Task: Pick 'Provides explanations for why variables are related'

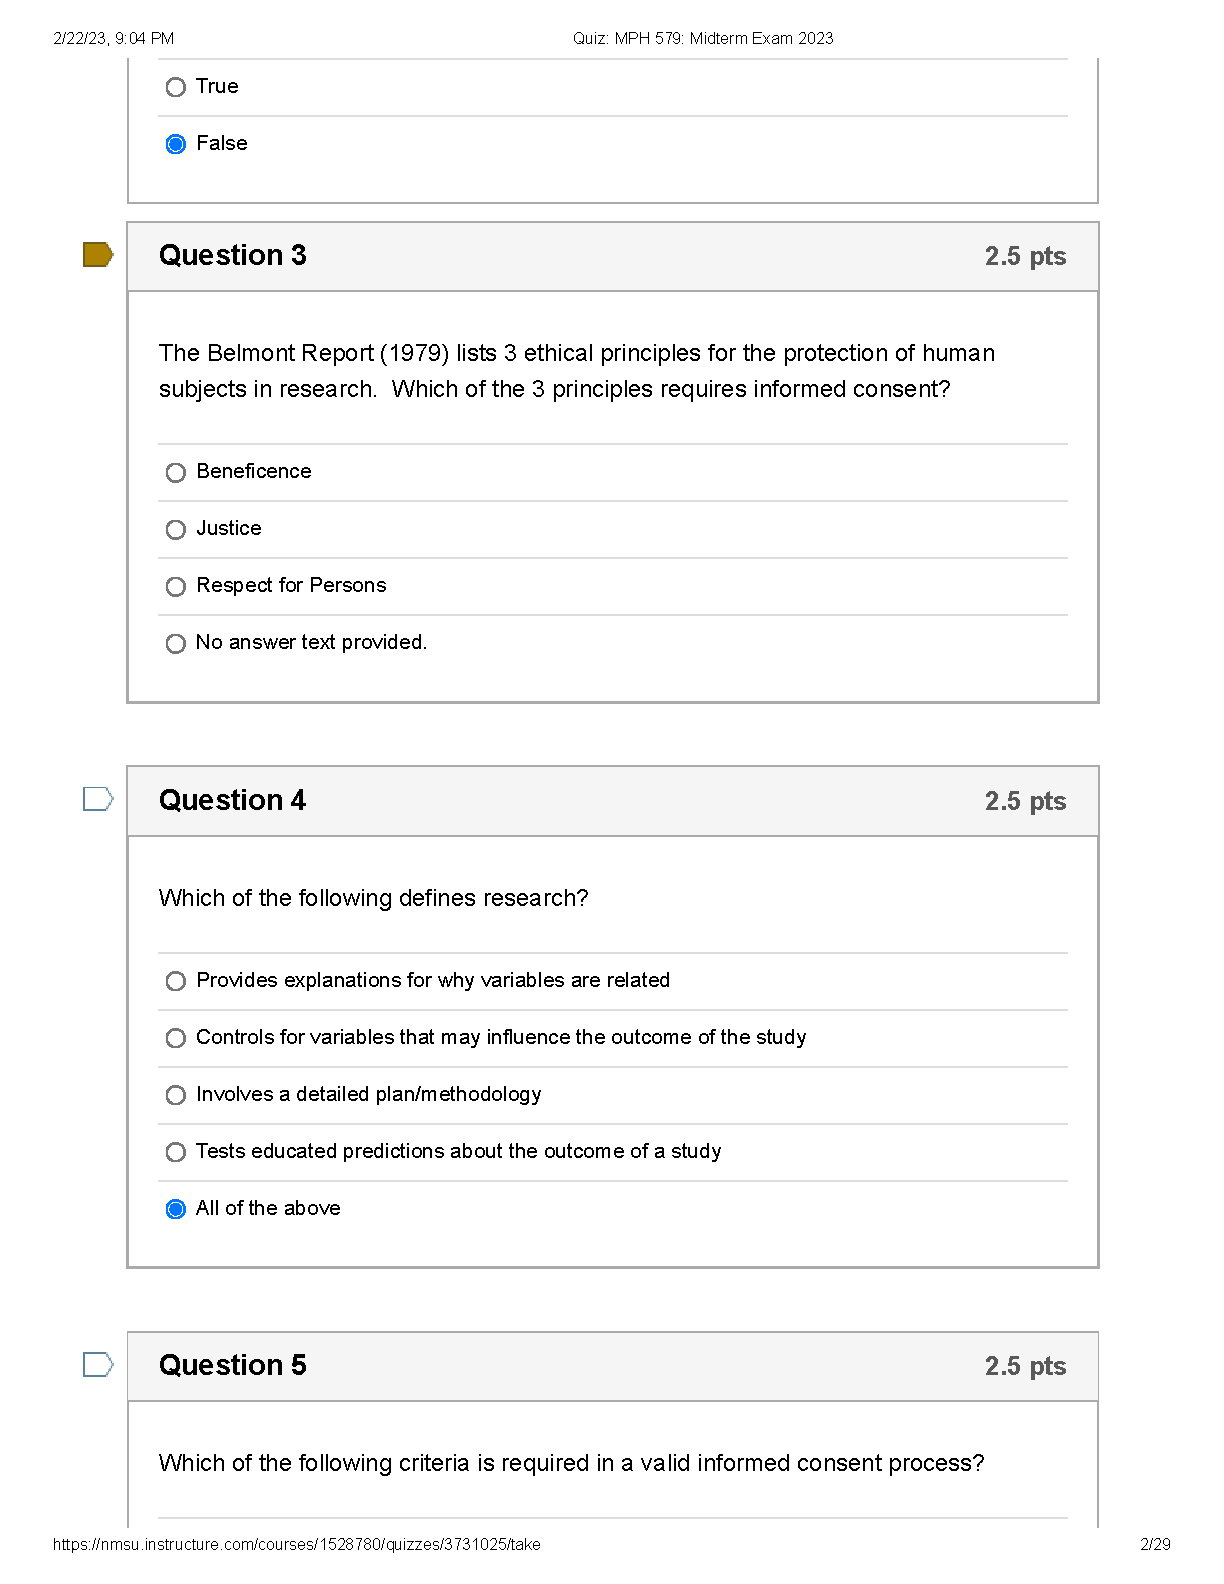Action: coord(176,981)
